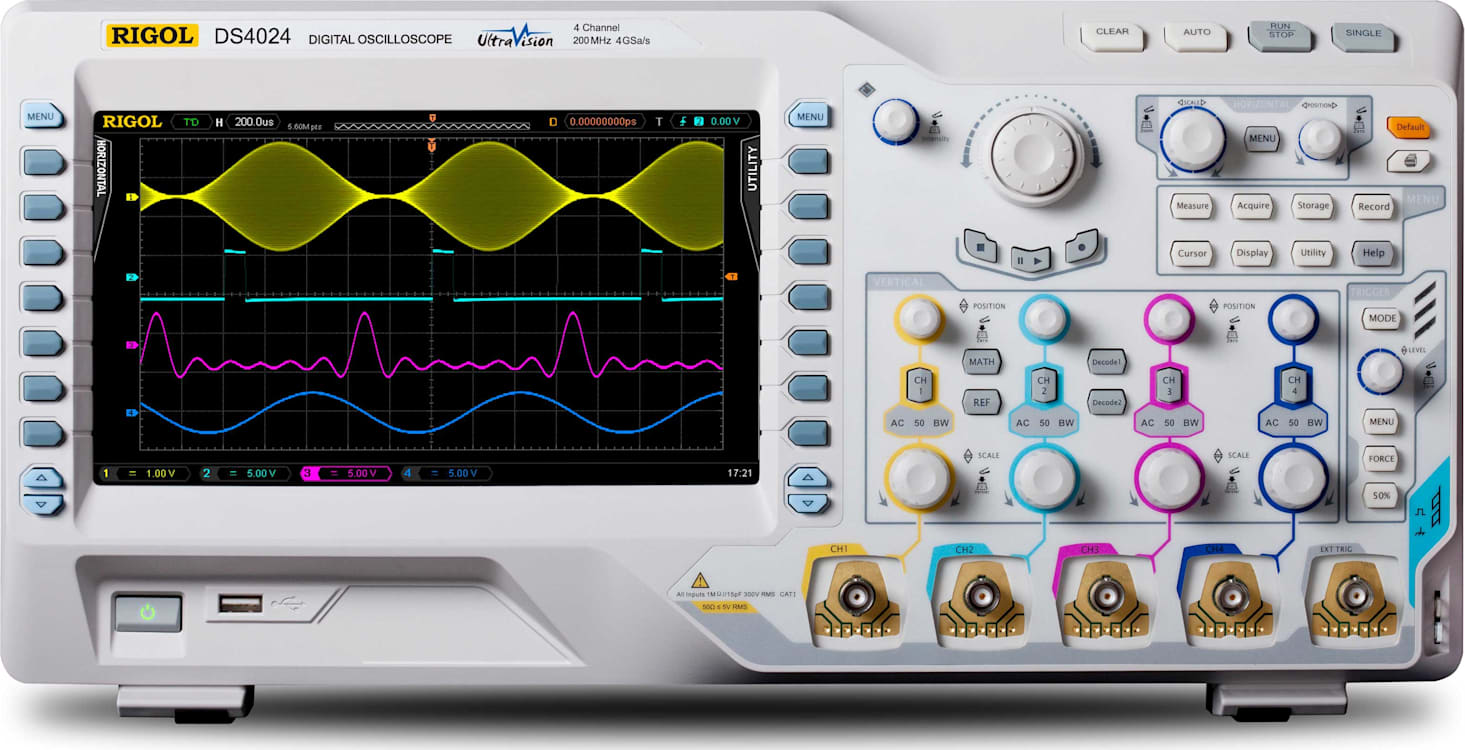Toggle channel 1 with the CH1 key

click(x=918, y=382)
